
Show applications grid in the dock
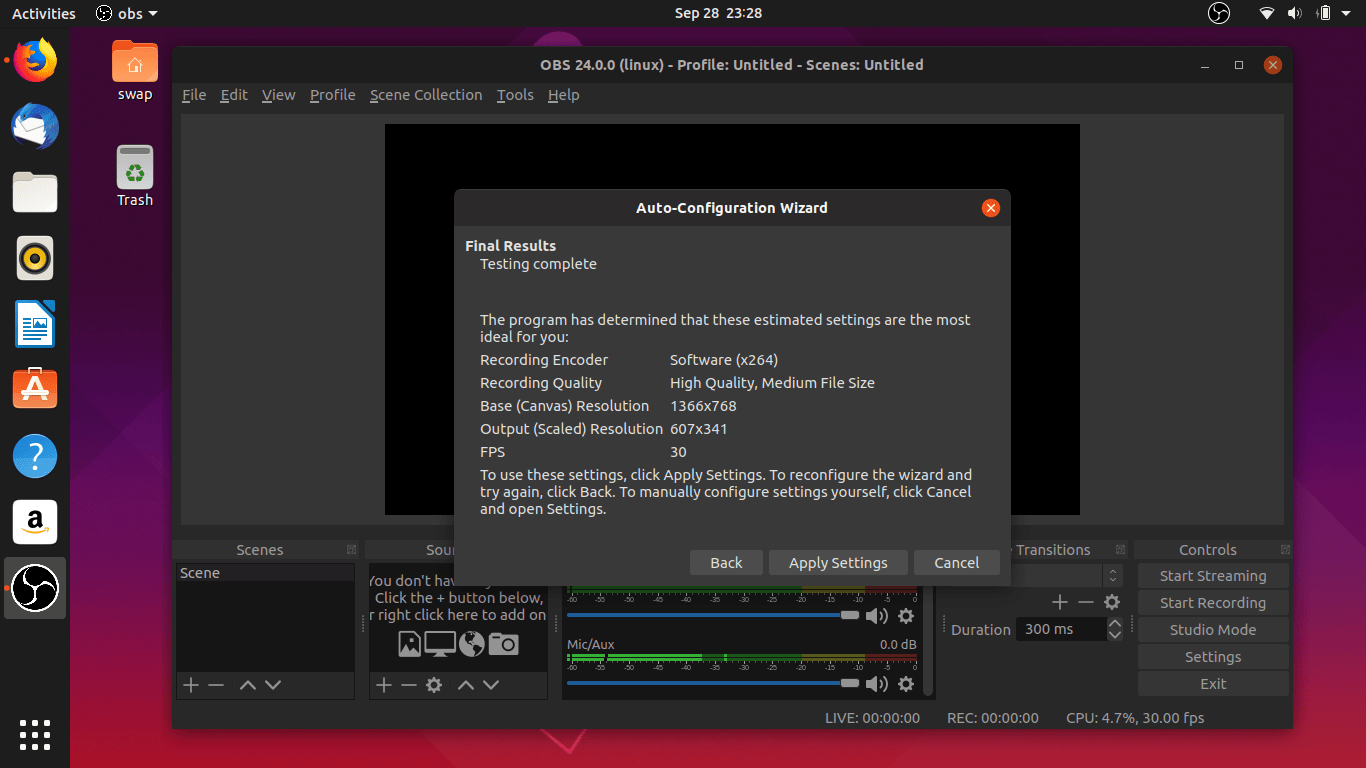click(x=35, y=734)
